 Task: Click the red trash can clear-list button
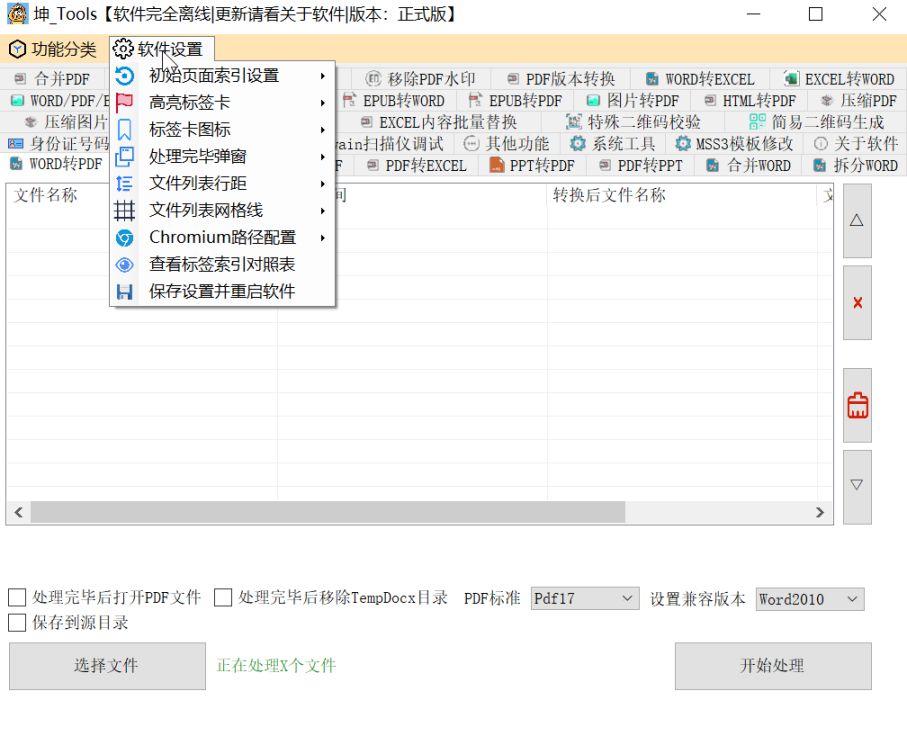(x=857, y=405)
